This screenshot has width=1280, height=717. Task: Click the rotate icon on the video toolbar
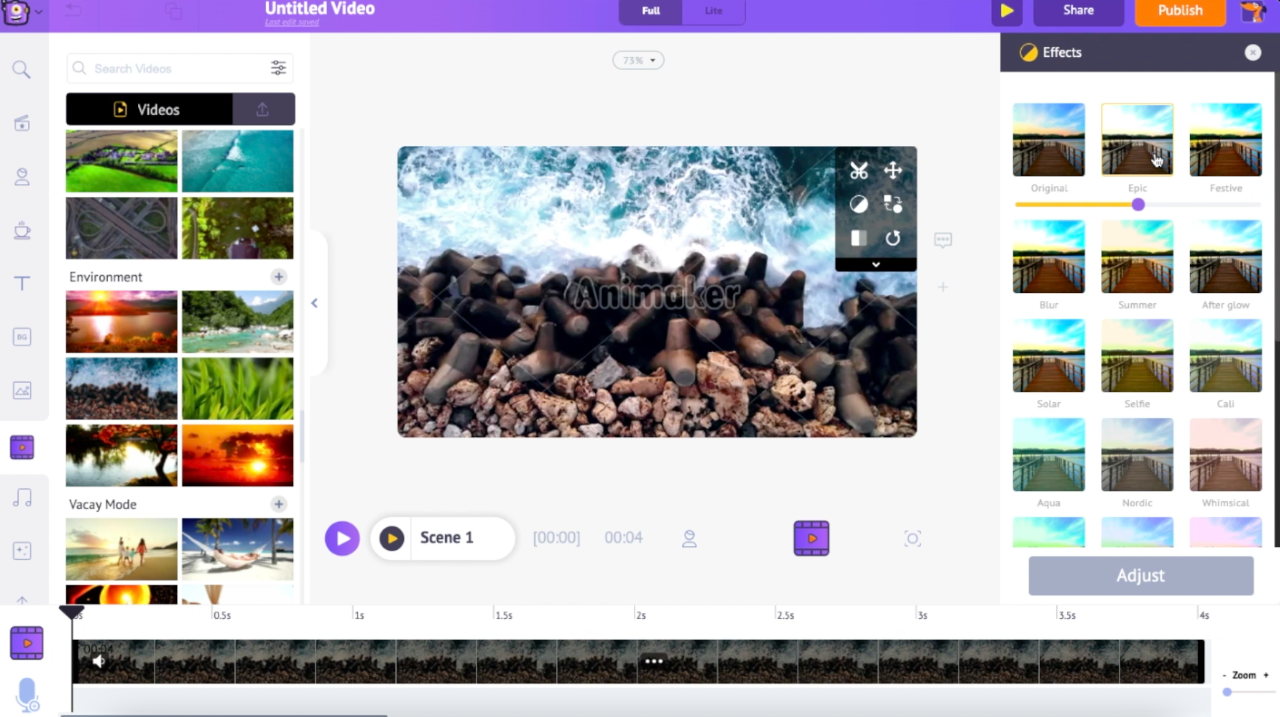coord(892,238)
